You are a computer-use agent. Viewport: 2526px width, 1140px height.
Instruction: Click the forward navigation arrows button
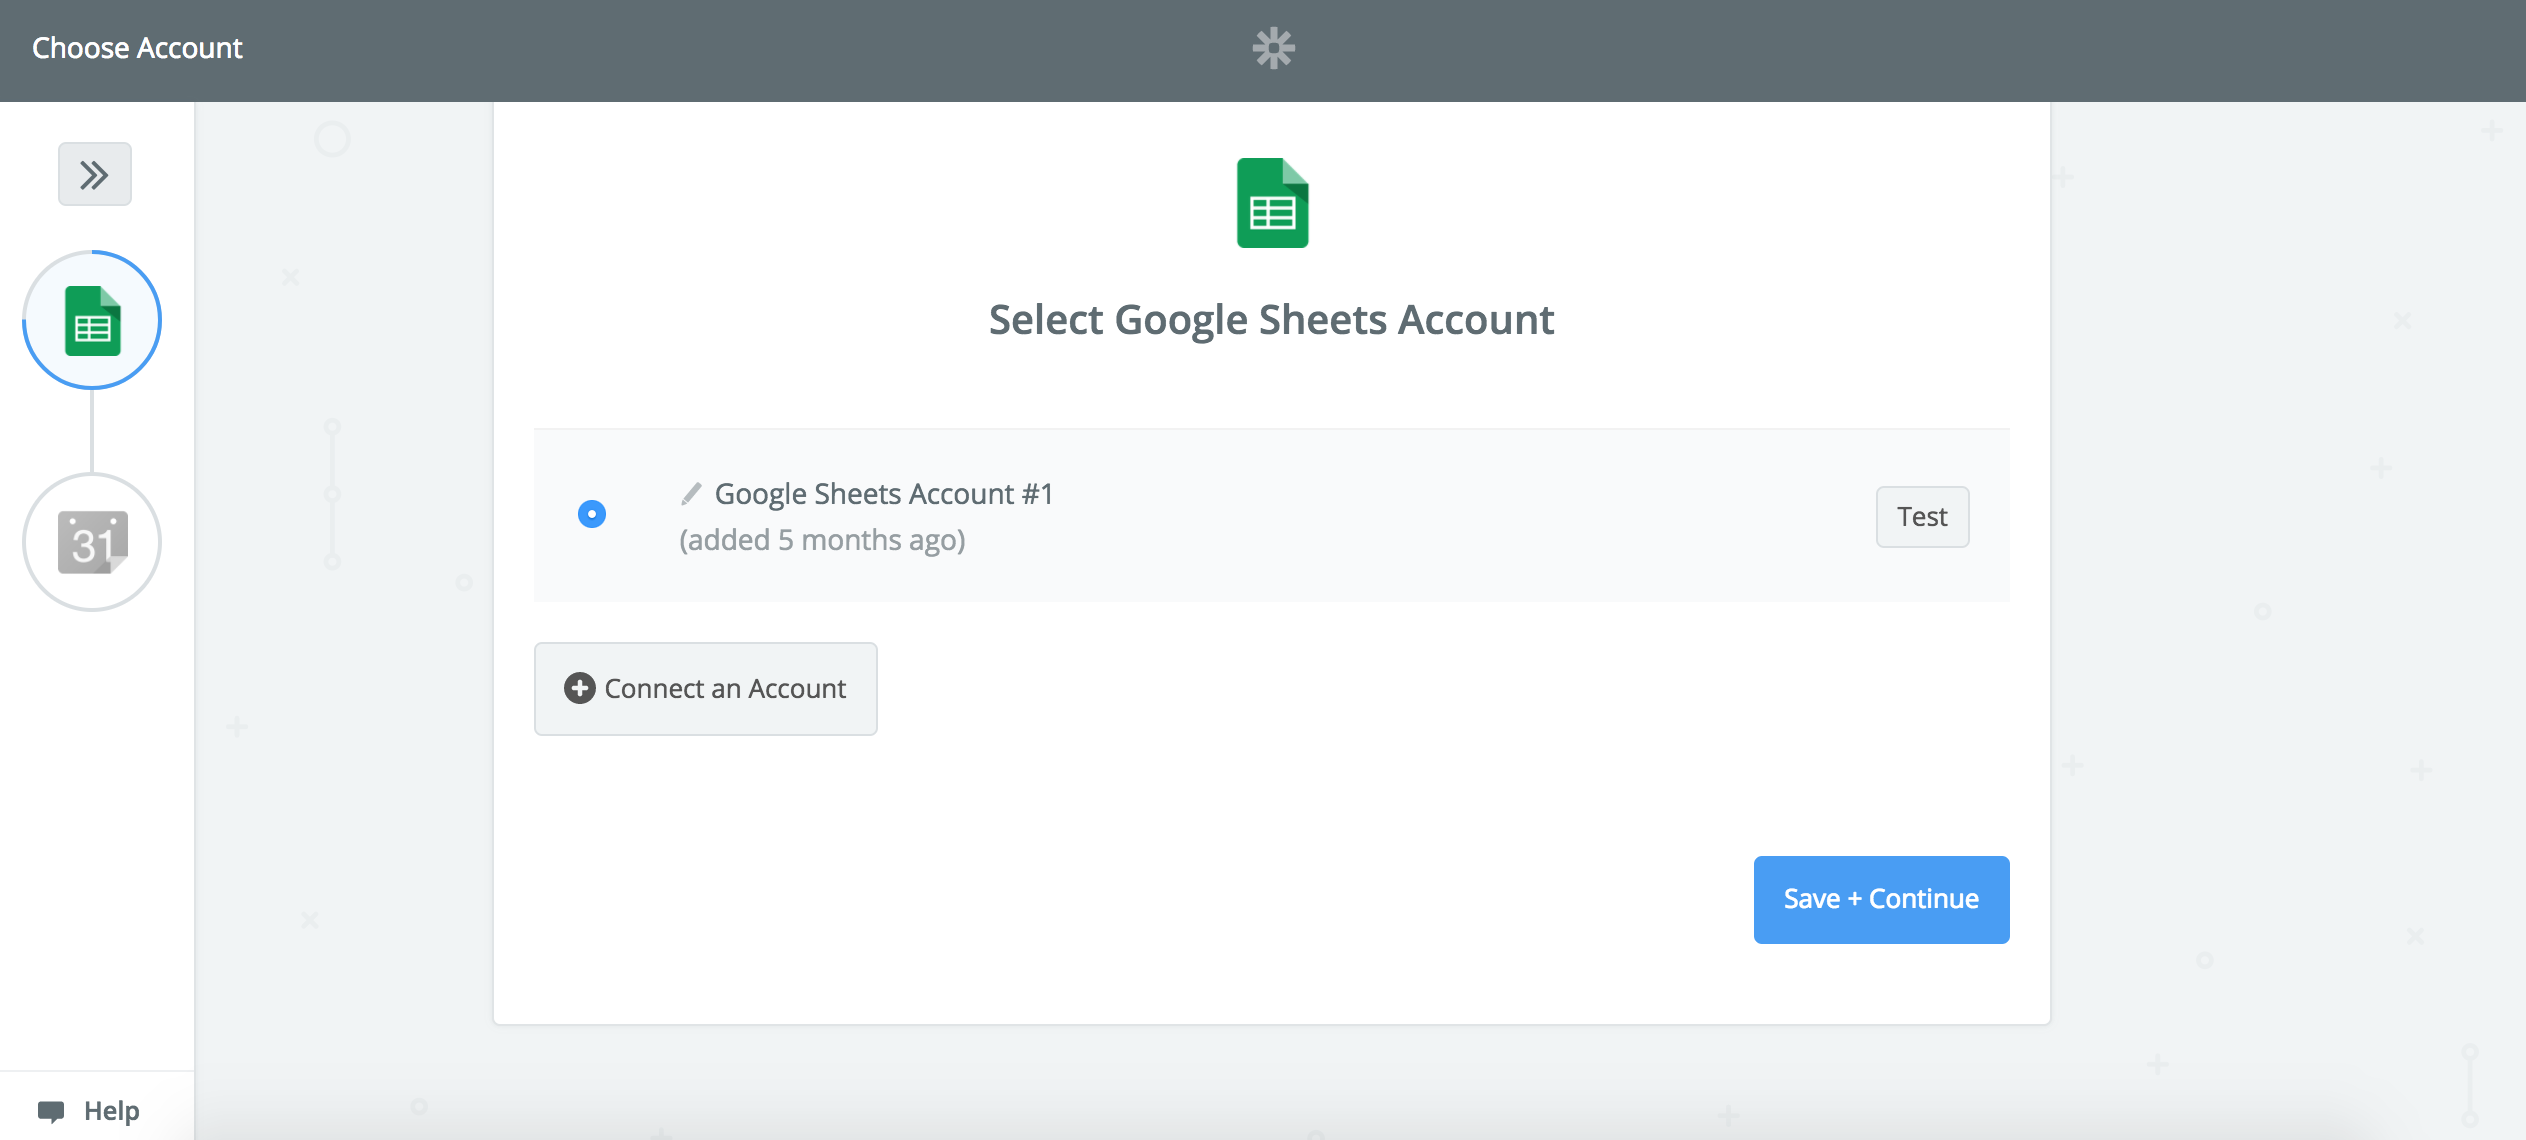click(93, 174)
